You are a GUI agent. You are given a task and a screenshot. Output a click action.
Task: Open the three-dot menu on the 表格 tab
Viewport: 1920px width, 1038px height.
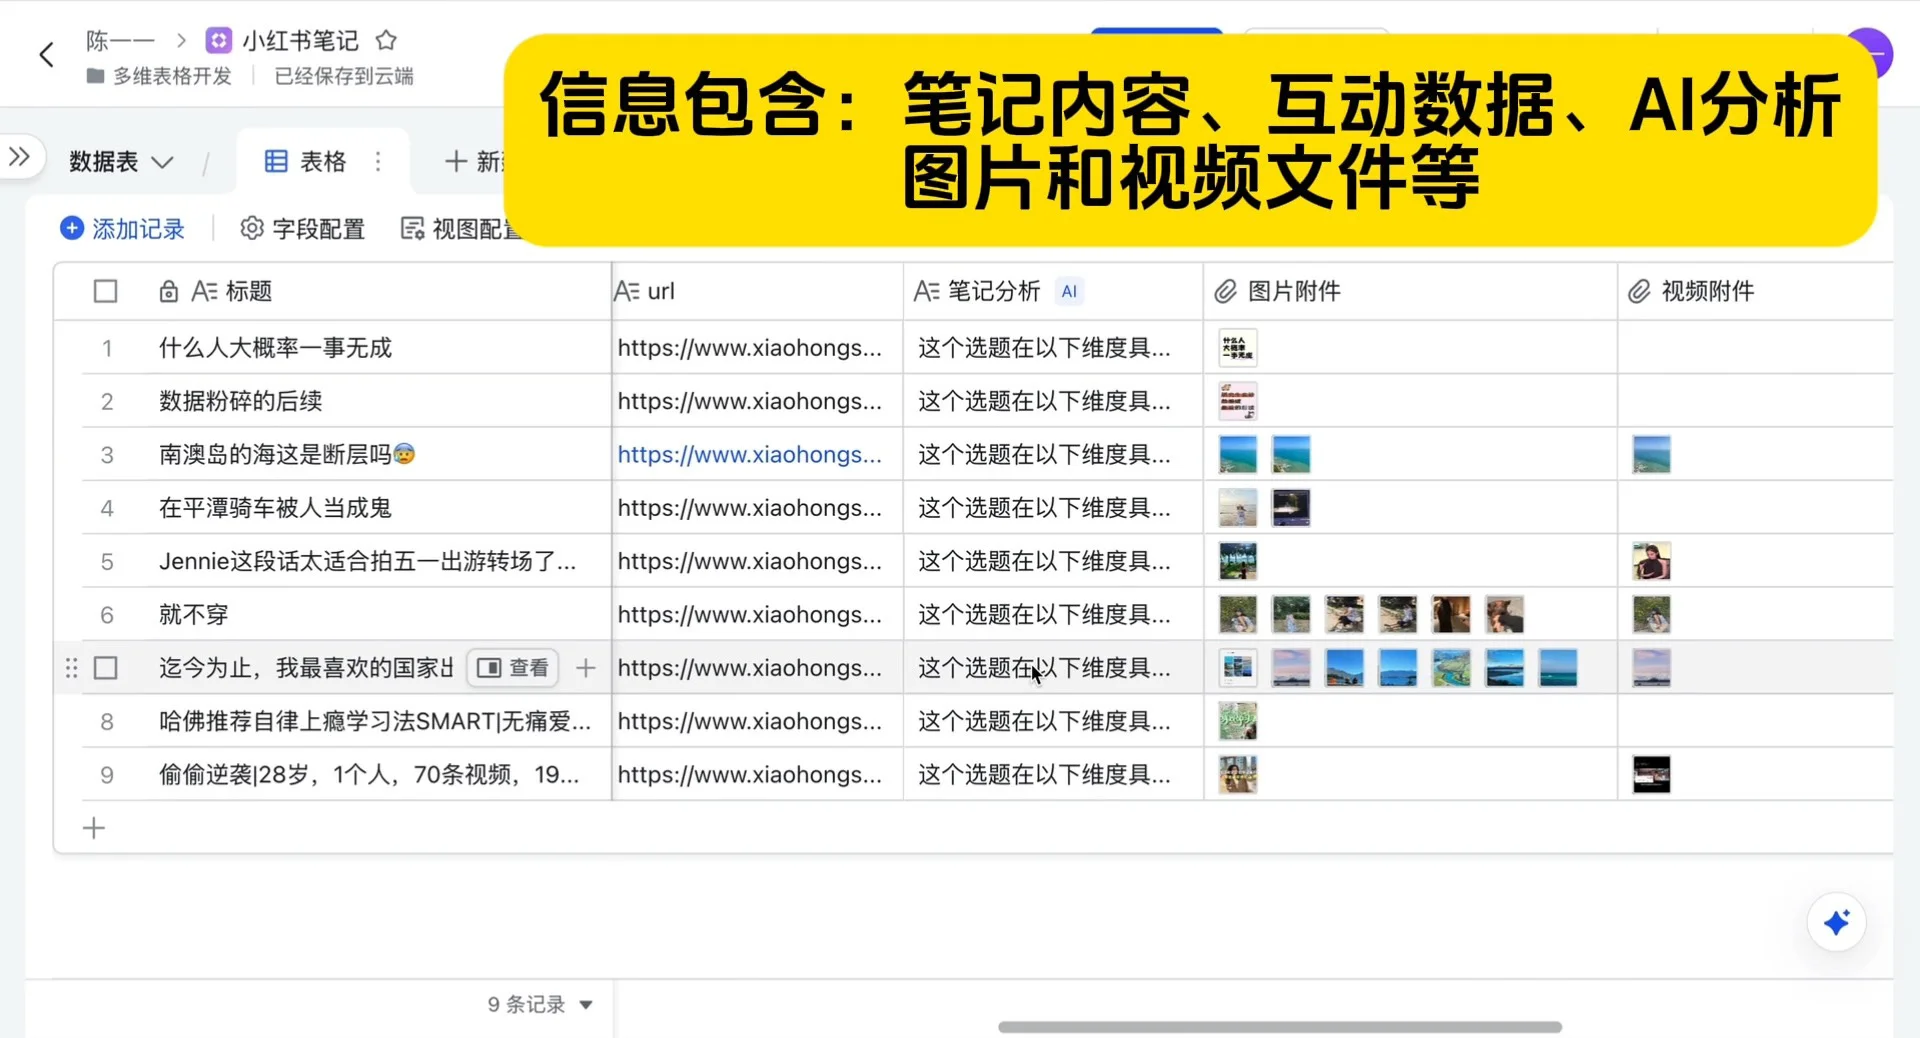click(x=378, y=161)
